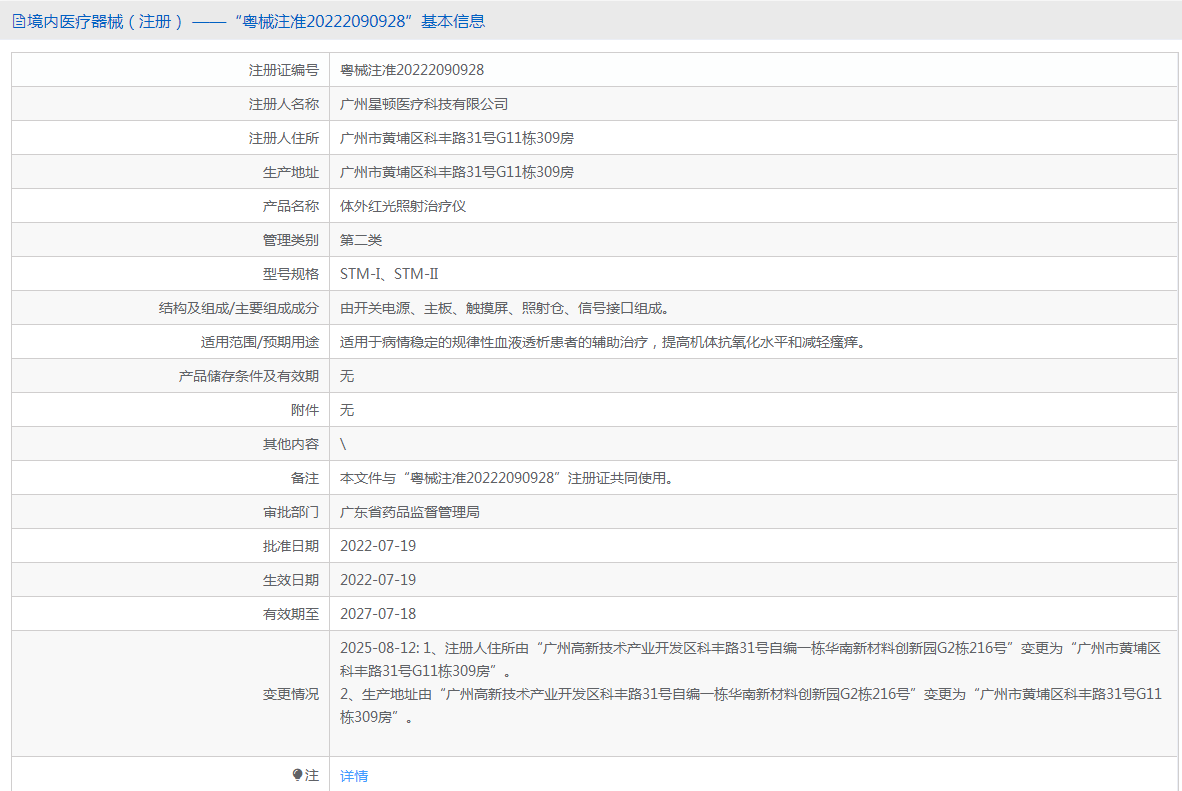This screenshot has height=791, width=1182.
Task: Click the 变更情况 row label
Action: [x=291, y=694]
